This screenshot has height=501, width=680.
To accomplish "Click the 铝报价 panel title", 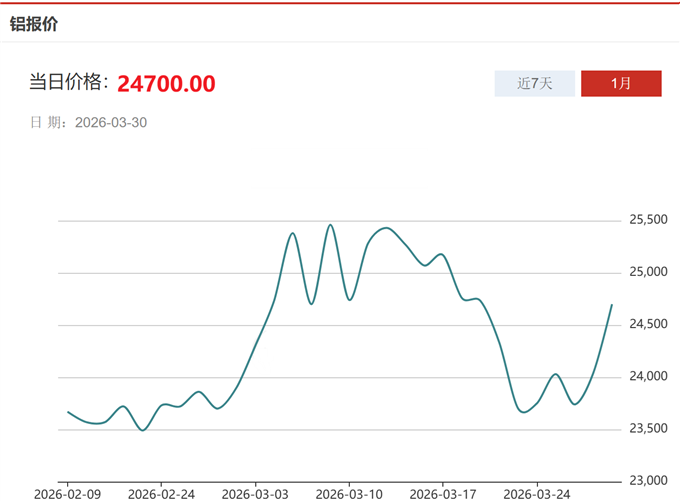I will [33, 24].
